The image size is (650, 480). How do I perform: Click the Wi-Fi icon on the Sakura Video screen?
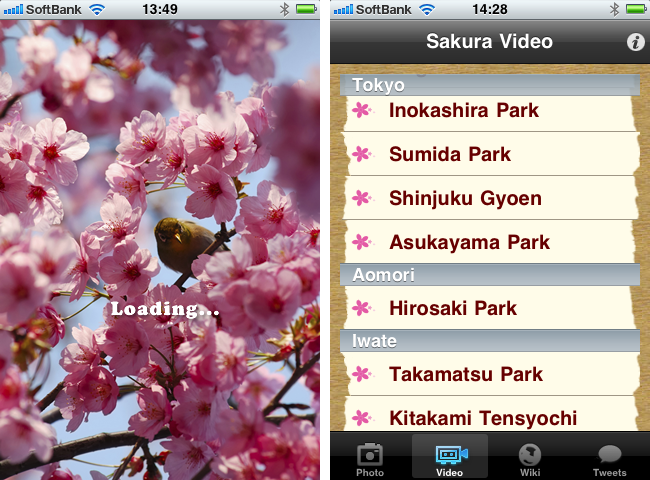tap(427, 9)
